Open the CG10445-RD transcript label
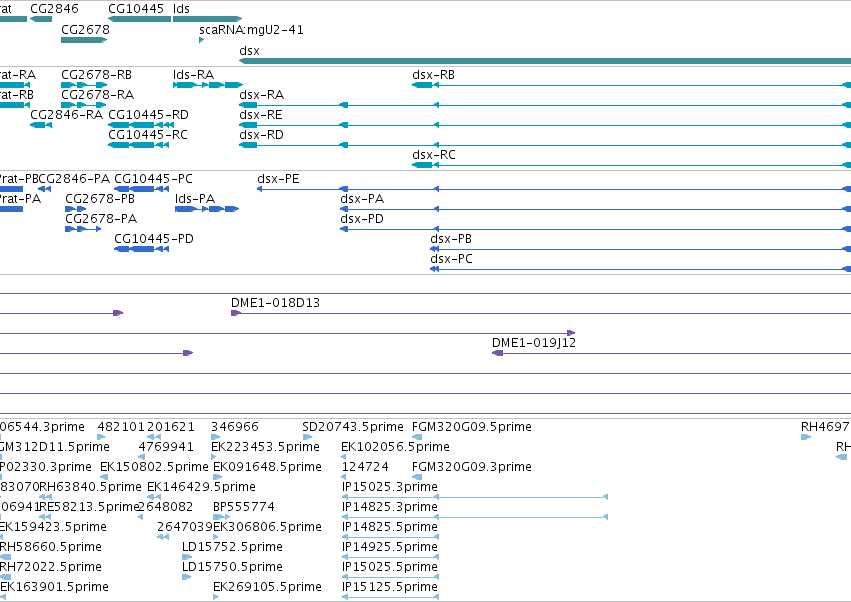 click(x=149, y=115)
